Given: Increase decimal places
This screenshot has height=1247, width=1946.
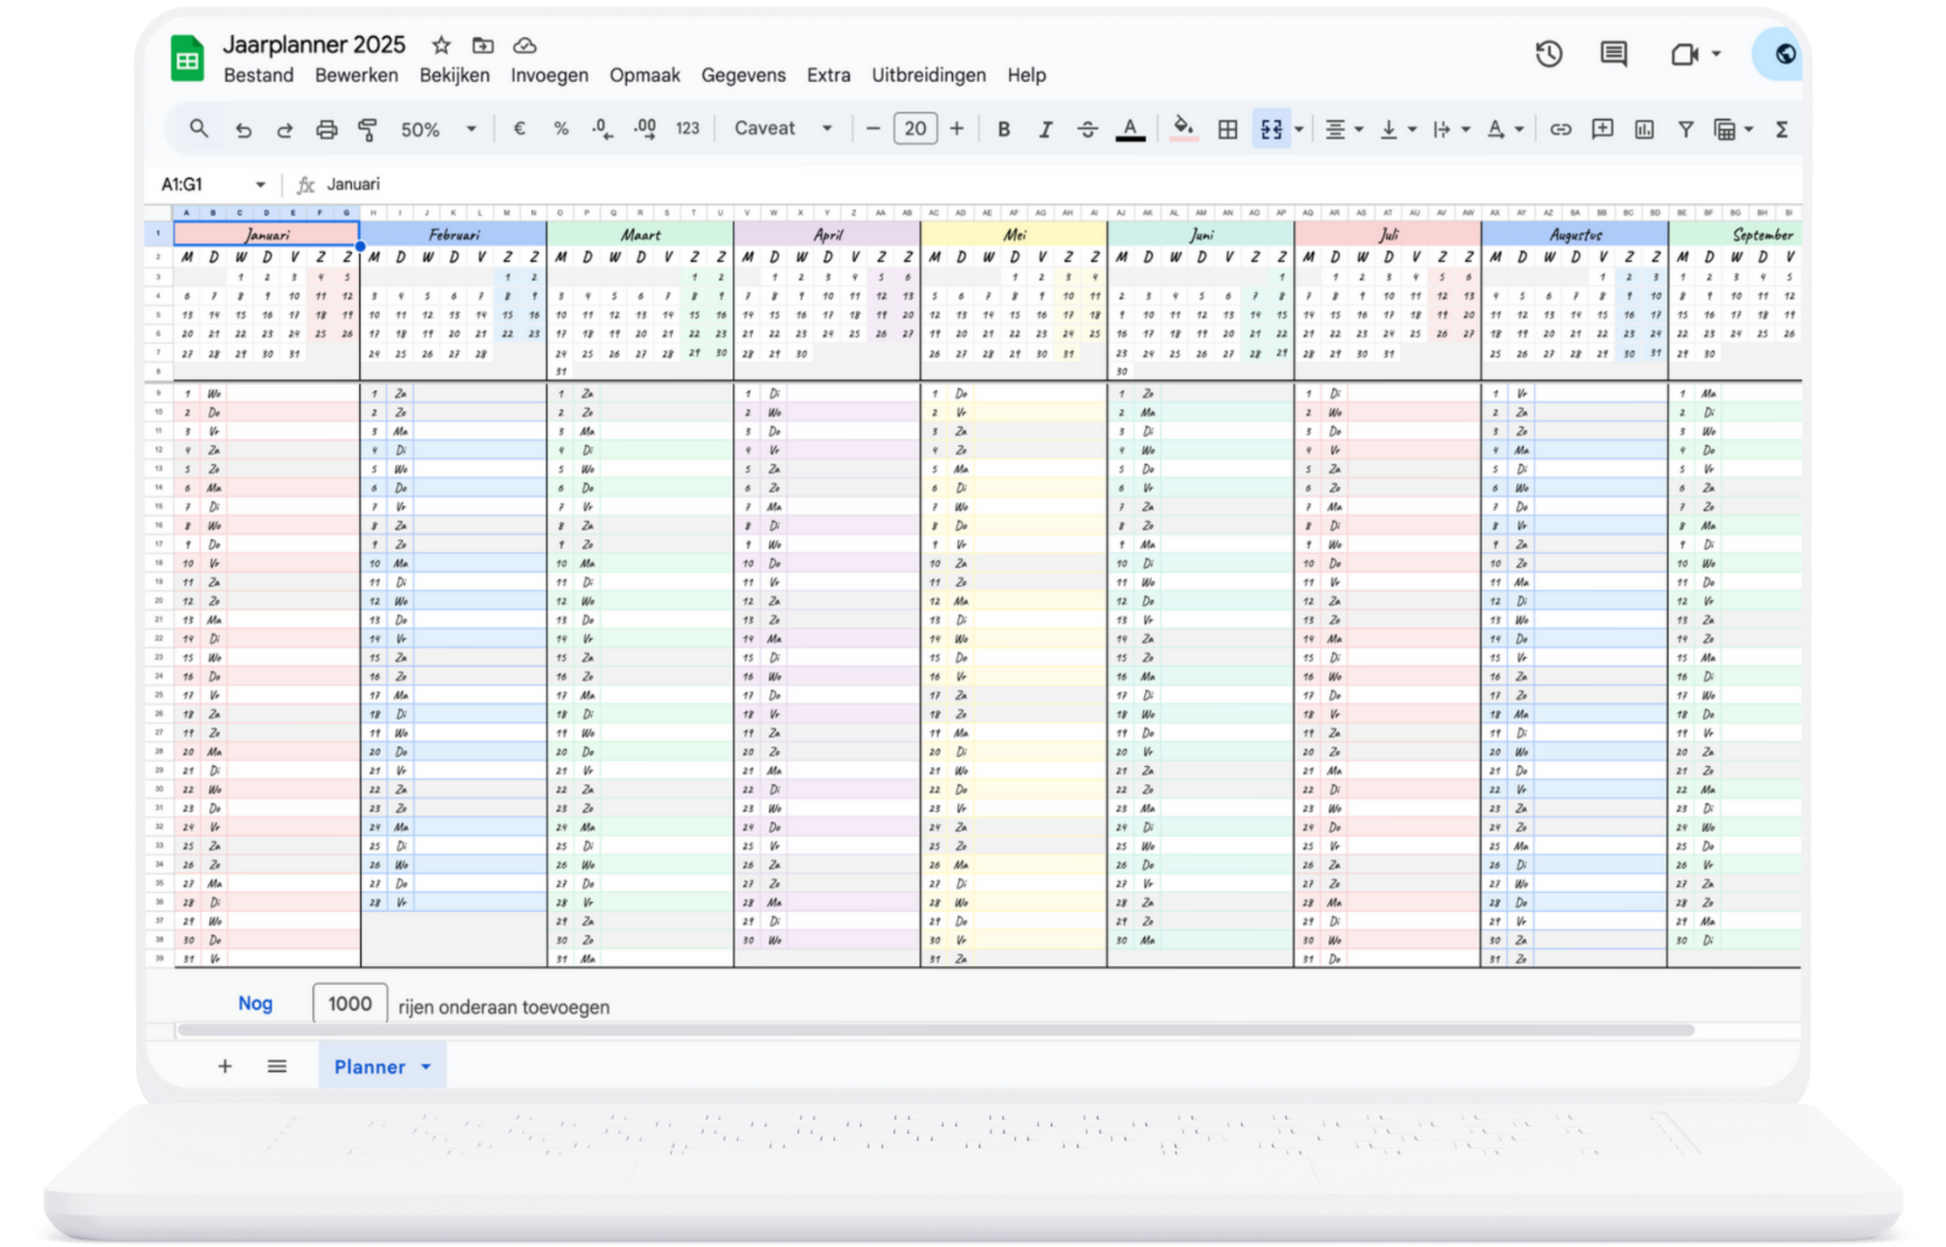Looking at the screenshot, I should coord(645,129).
